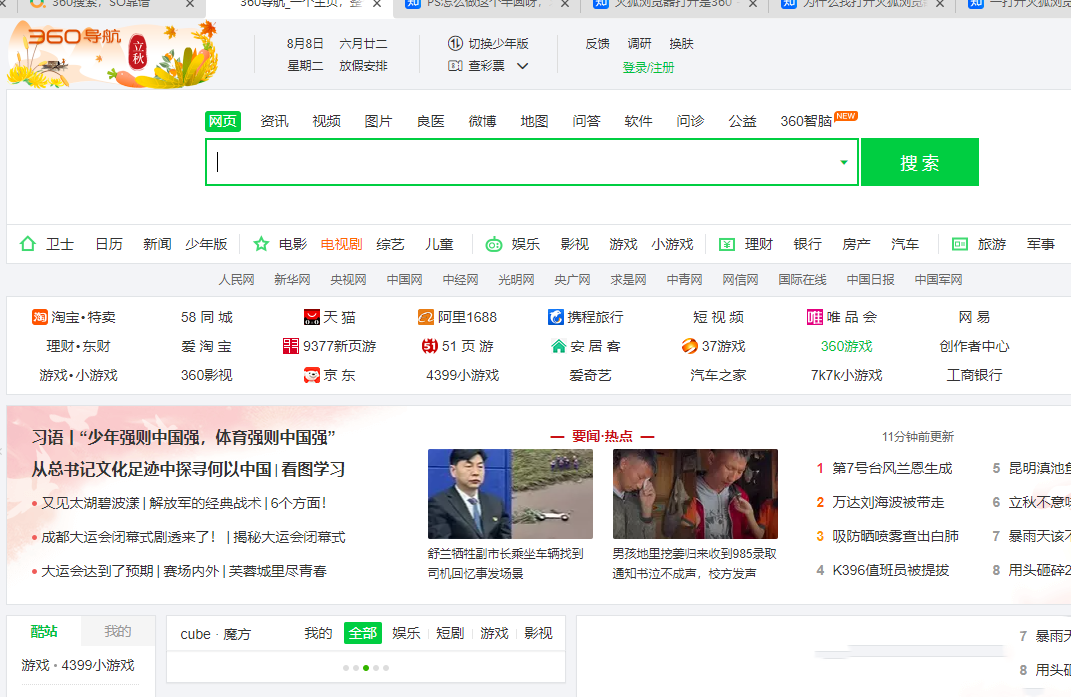
Task: Select the 网页 search tab
Action: [x=223, y=122]
